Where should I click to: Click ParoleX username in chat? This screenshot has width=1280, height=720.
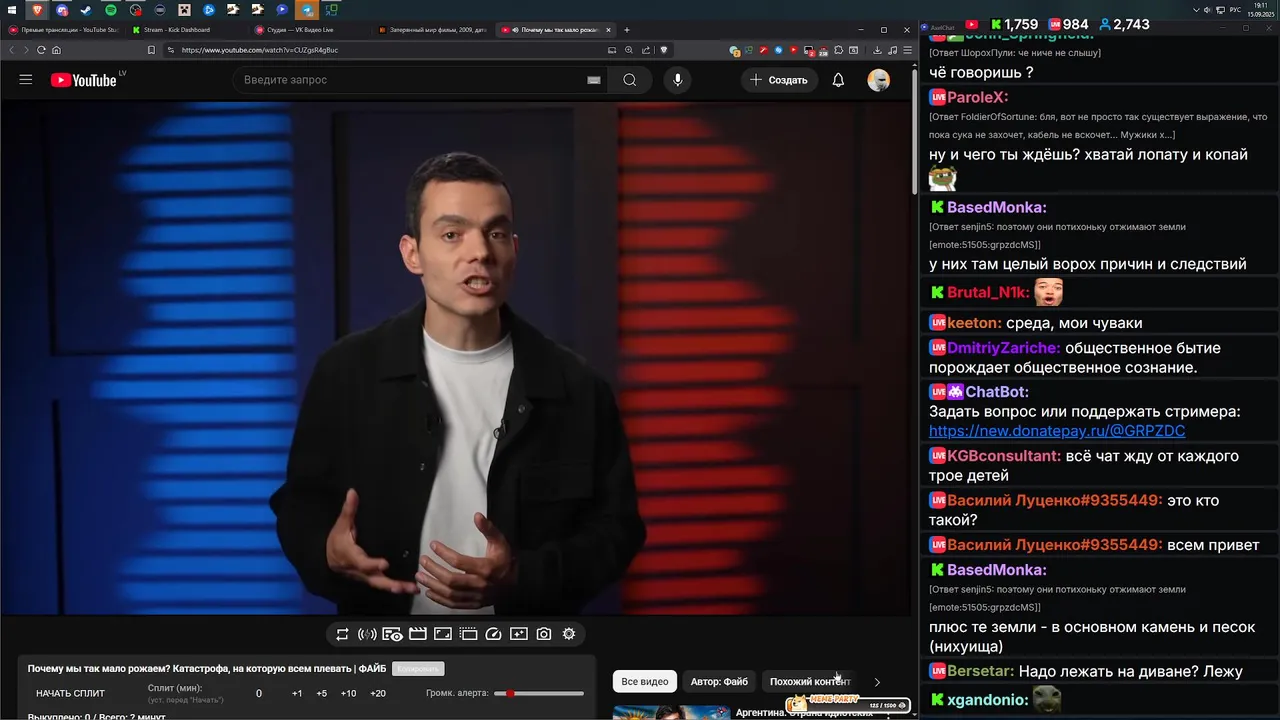pos(977,97)
